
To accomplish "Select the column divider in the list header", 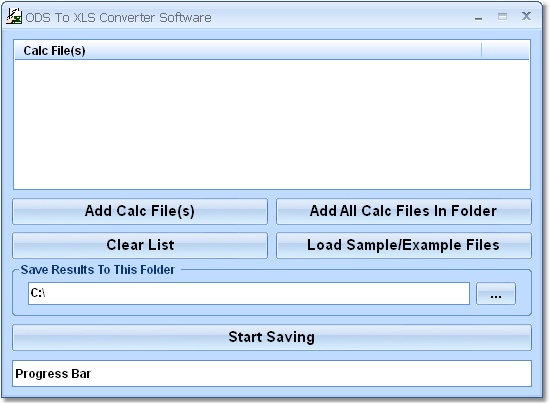I will tap(482, 50).
